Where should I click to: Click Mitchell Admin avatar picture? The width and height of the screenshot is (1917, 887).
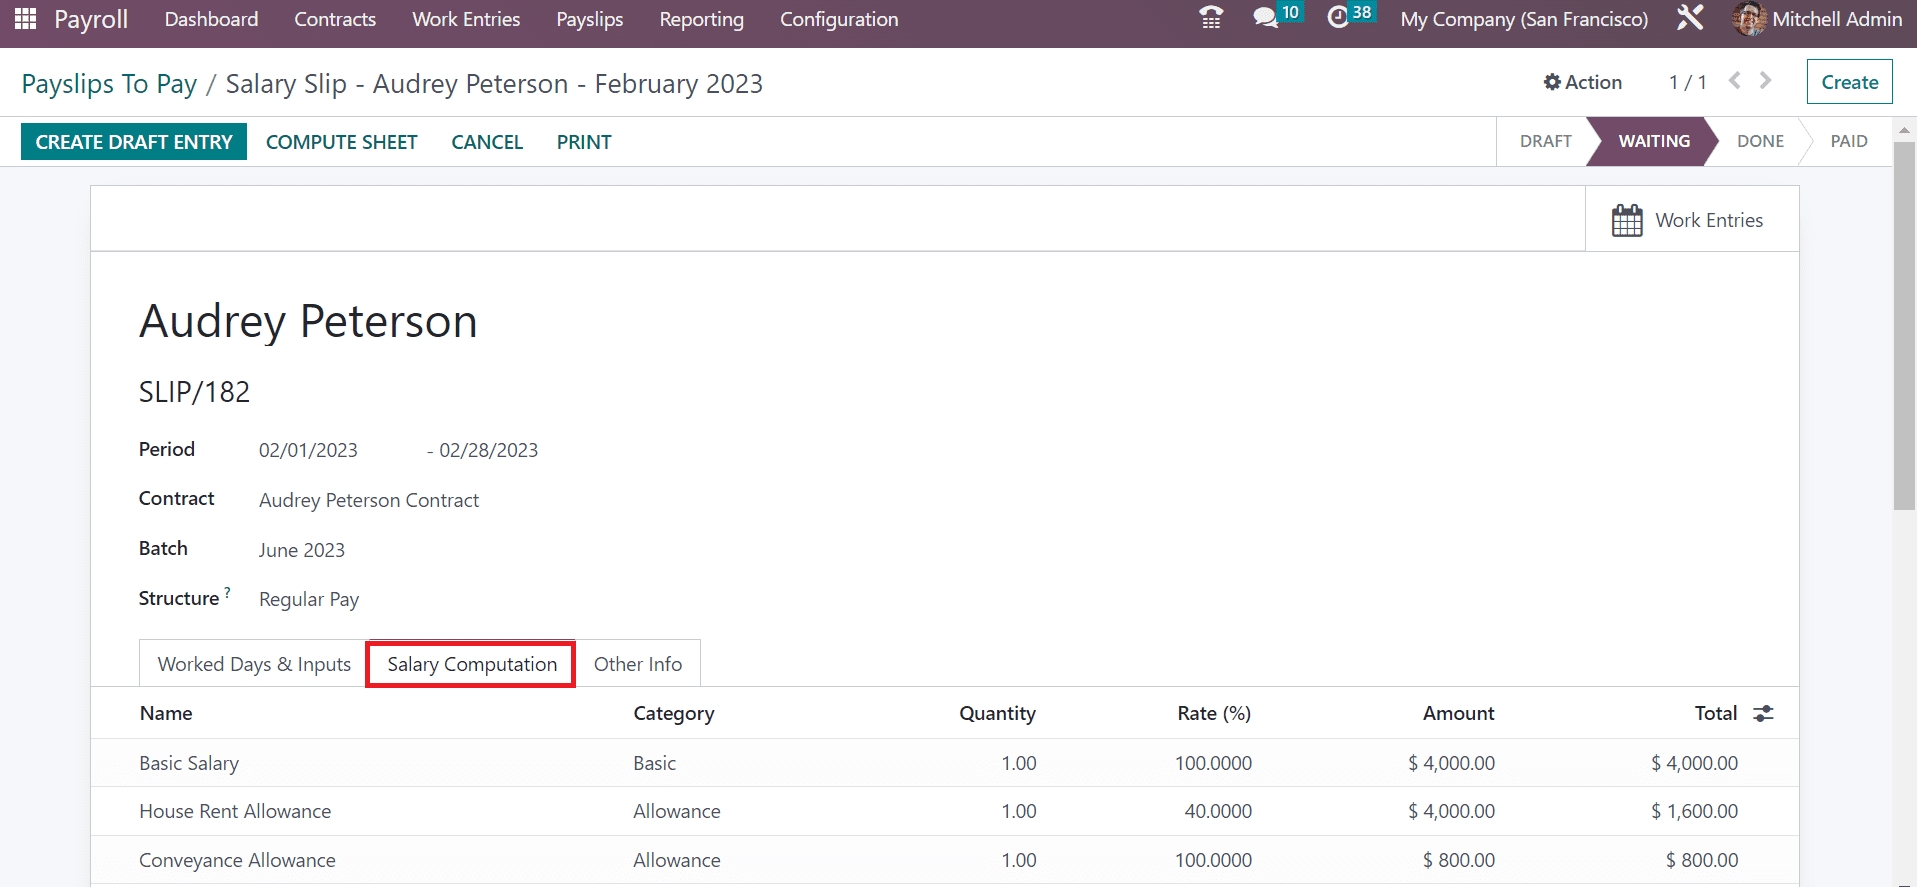pyautogui.click(x=1749, y=19)
